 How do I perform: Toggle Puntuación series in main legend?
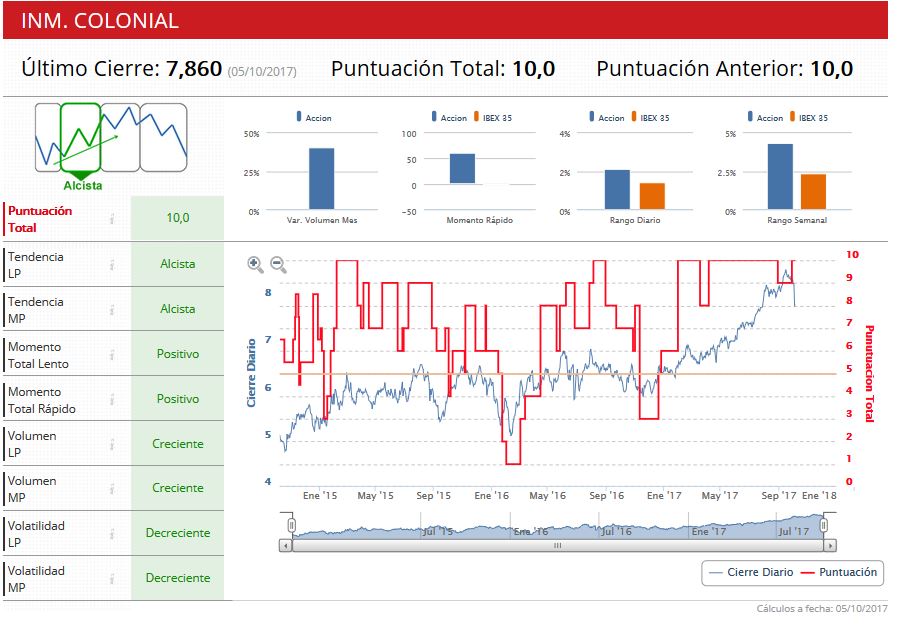pos(839,572)
